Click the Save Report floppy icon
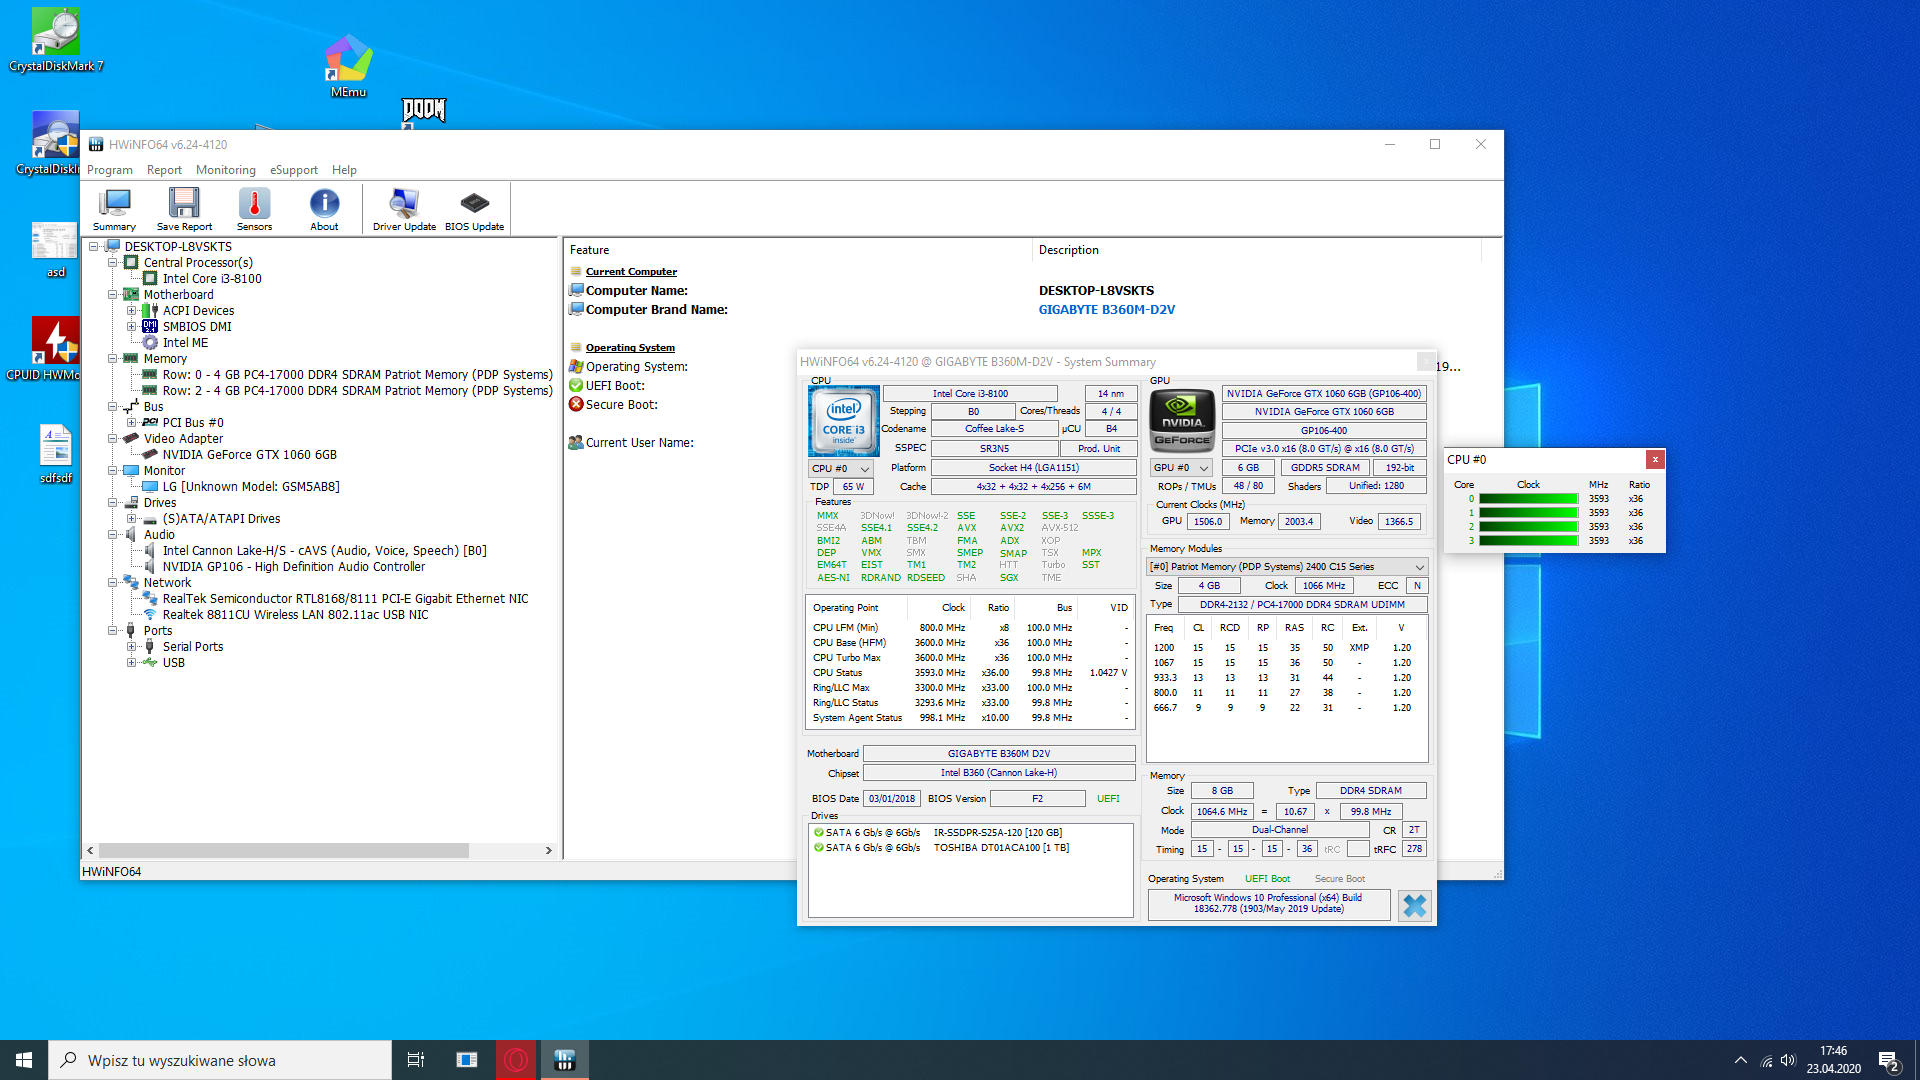The width and height of the screenshot is (1920, 1080). (x=184, y=210)
